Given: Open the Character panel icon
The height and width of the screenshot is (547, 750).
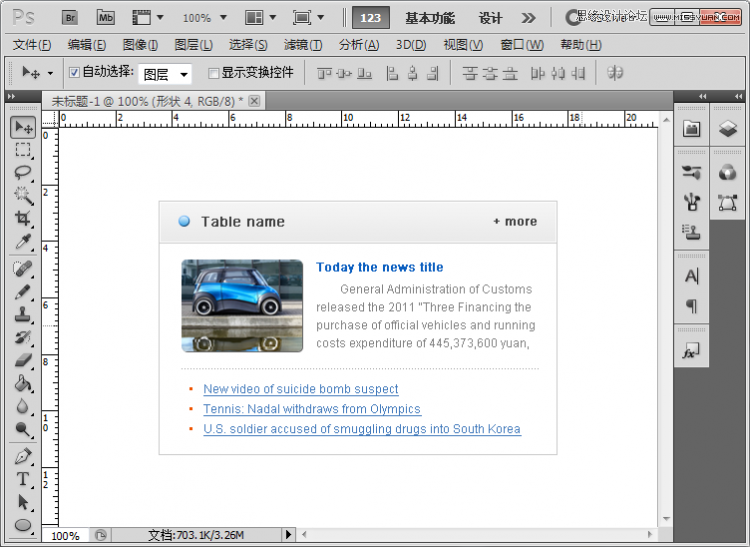Looking at the screenshot, I should click(x=691, y=277).
